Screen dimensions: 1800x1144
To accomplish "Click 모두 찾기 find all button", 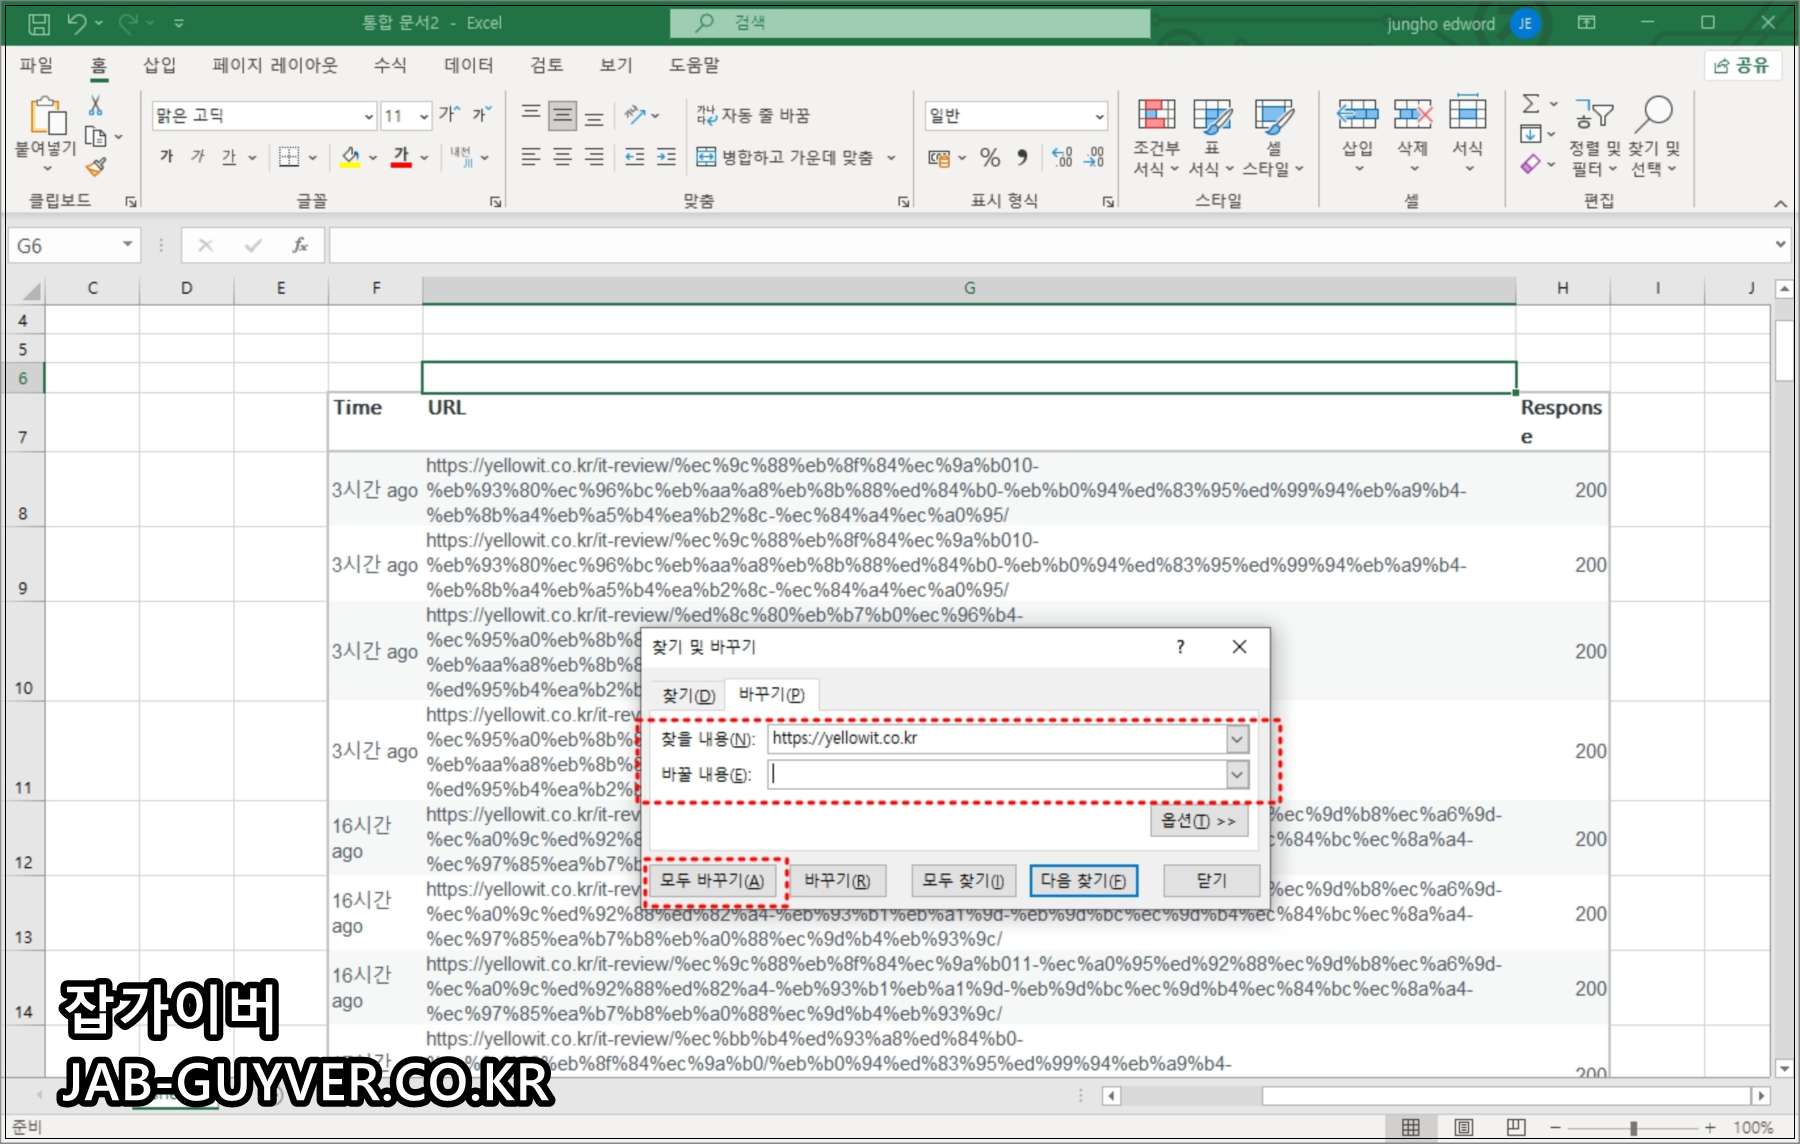I will 963,881.
